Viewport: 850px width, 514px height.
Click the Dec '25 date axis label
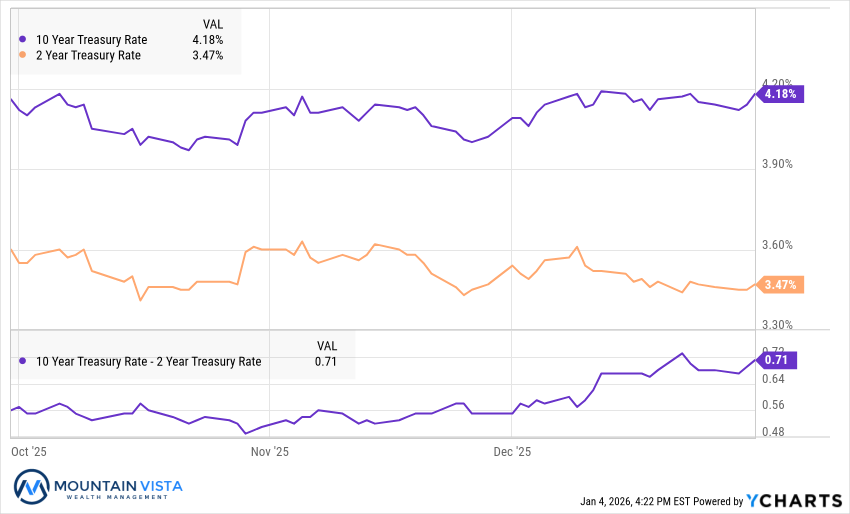click(512, 452)
